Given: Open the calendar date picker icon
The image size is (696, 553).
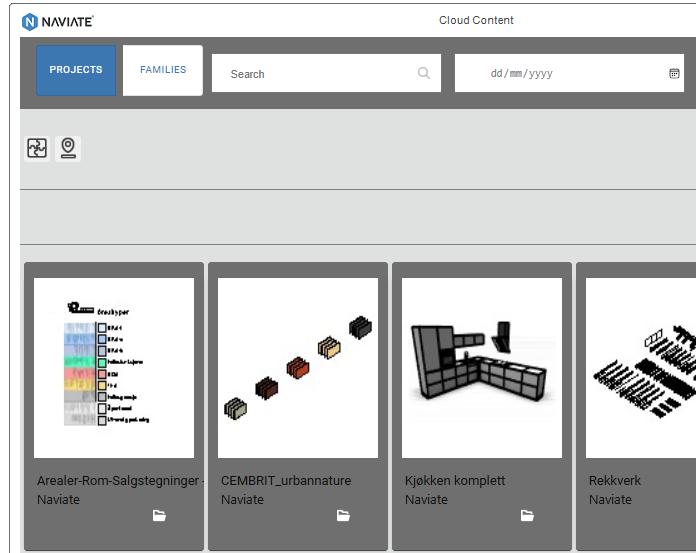Looking at the screenshot, I should pyautogui.click(x=674, y=73).
